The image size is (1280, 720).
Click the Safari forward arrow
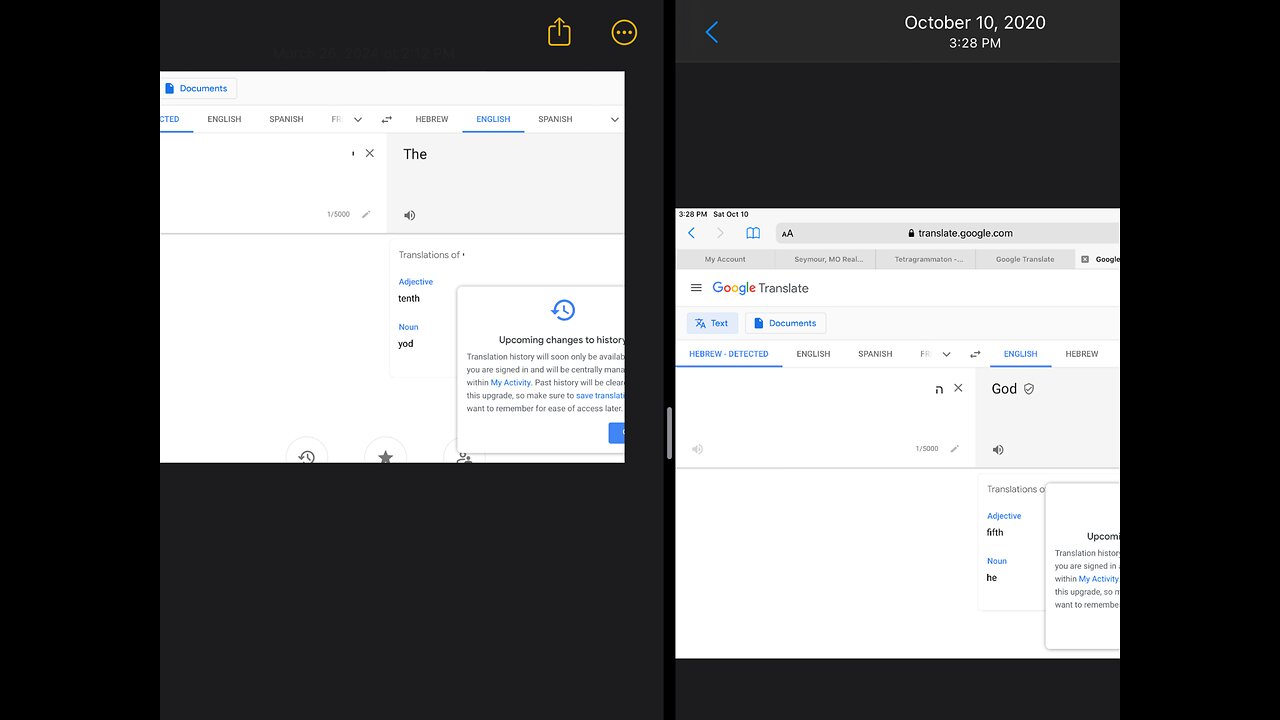pyautogui.click(x=720, y=233)
